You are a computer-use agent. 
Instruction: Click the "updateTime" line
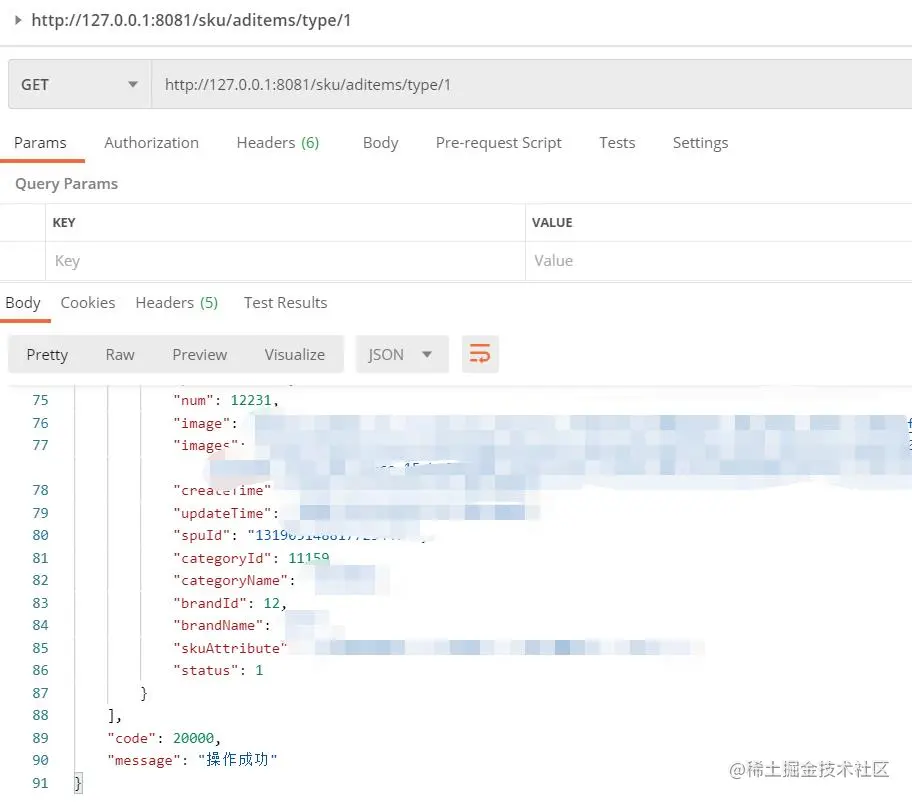(226, 513)
